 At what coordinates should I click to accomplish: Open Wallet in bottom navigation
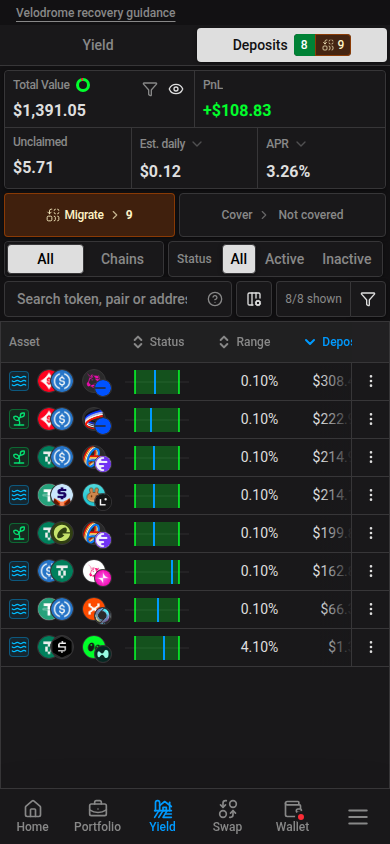(x=293, y=816)
